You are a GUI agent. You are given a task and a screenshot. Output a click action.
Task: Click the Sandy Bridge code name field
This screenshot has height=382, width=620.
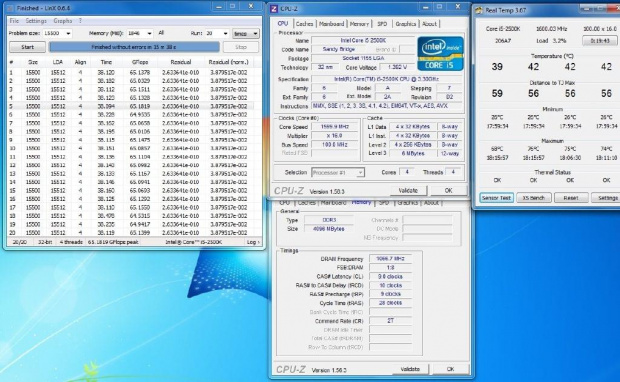[x=339, y=49]
